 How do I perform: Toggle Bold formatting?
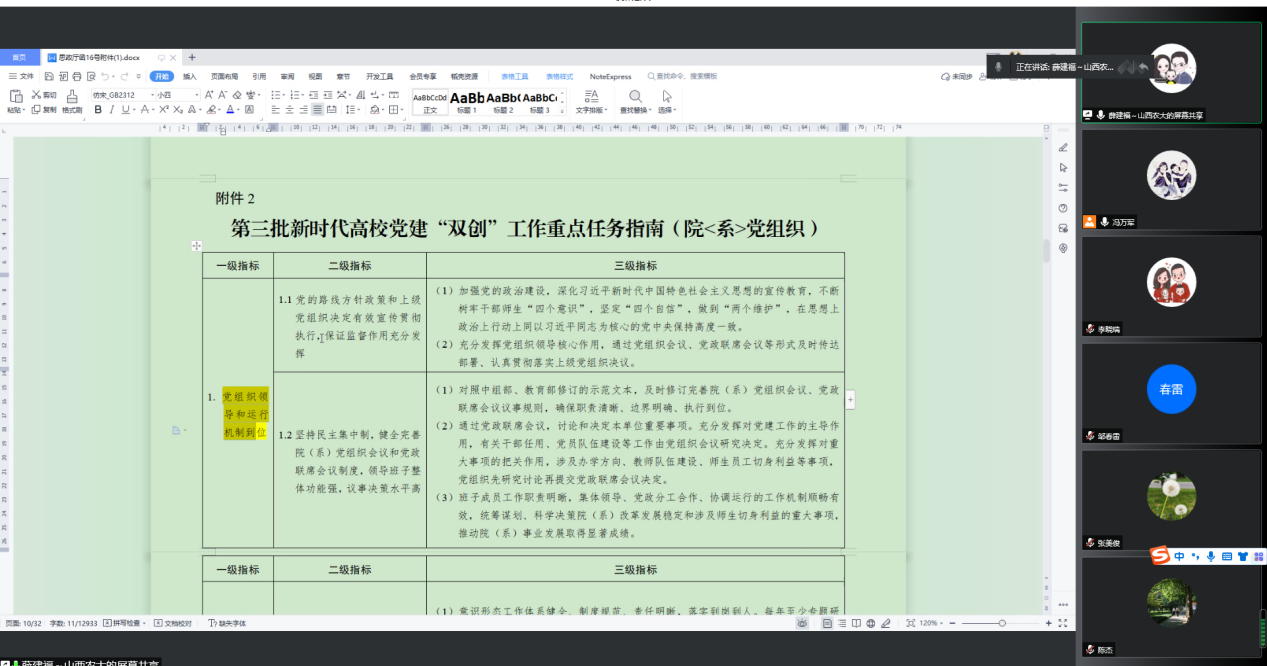pos(99,110)
